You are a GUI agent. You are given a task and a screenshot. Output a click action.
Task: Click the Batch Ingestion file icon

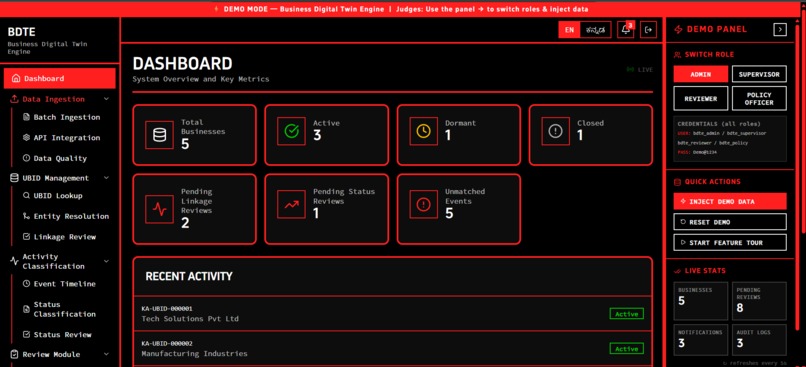click(x=27, y=117)
